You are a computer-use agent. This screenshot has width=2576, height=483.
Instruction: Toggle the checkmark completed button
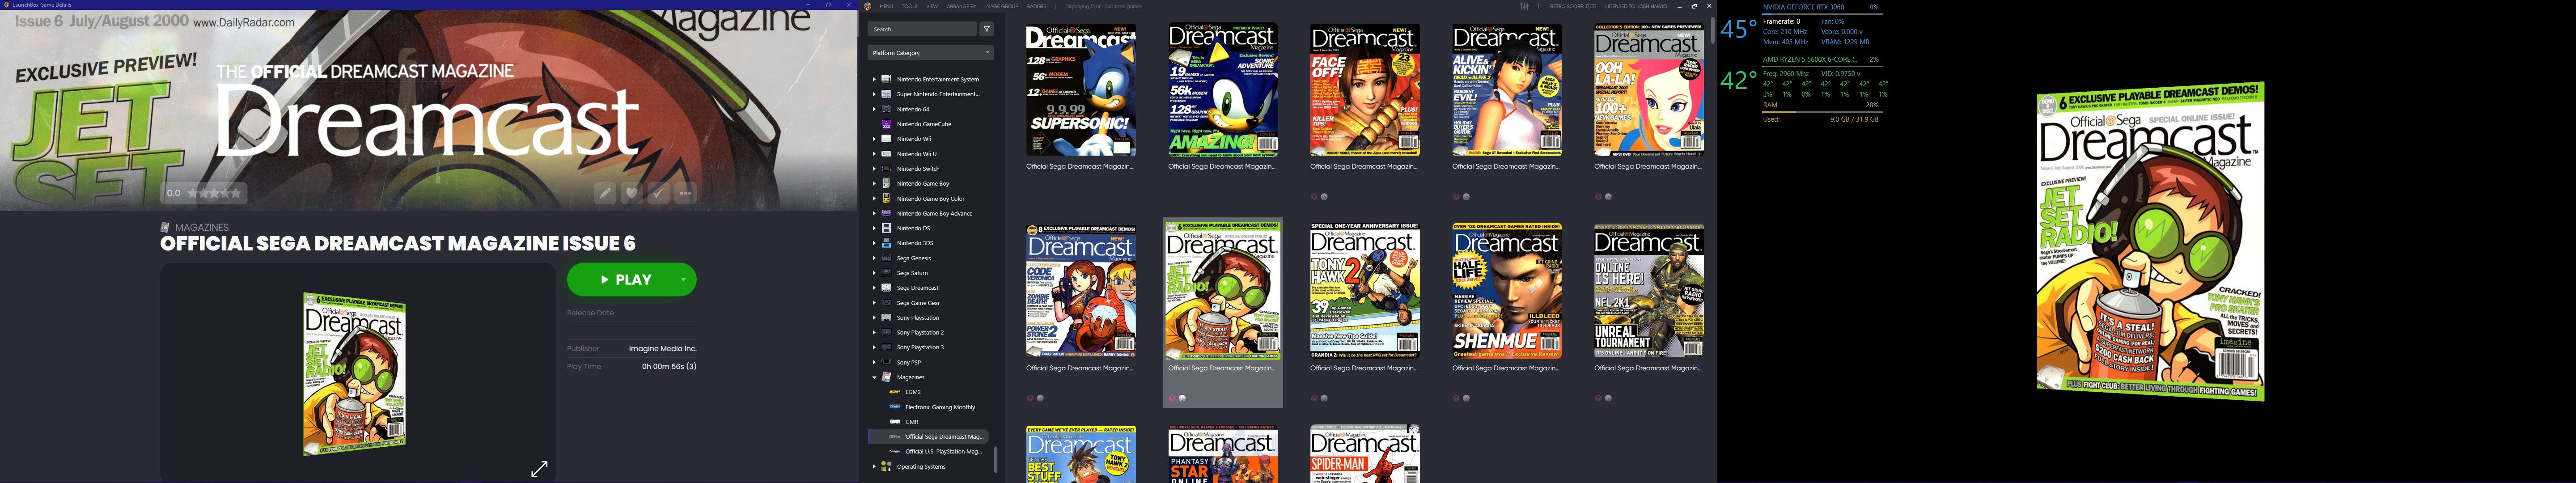[658, 193]
